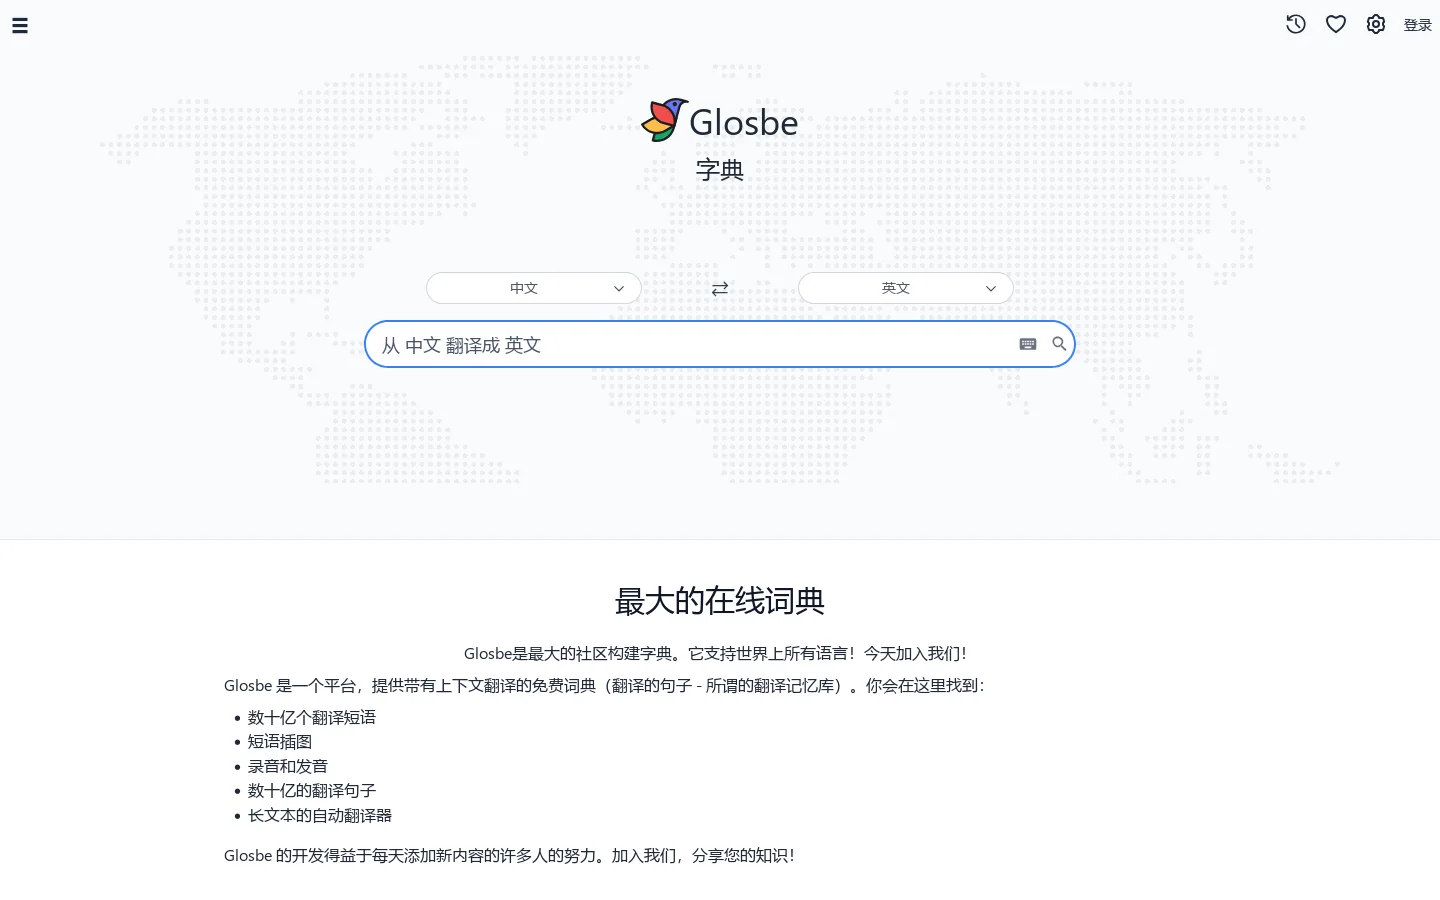Click the 数十亿个翻译短语 list item

click(x=312, y=717)
